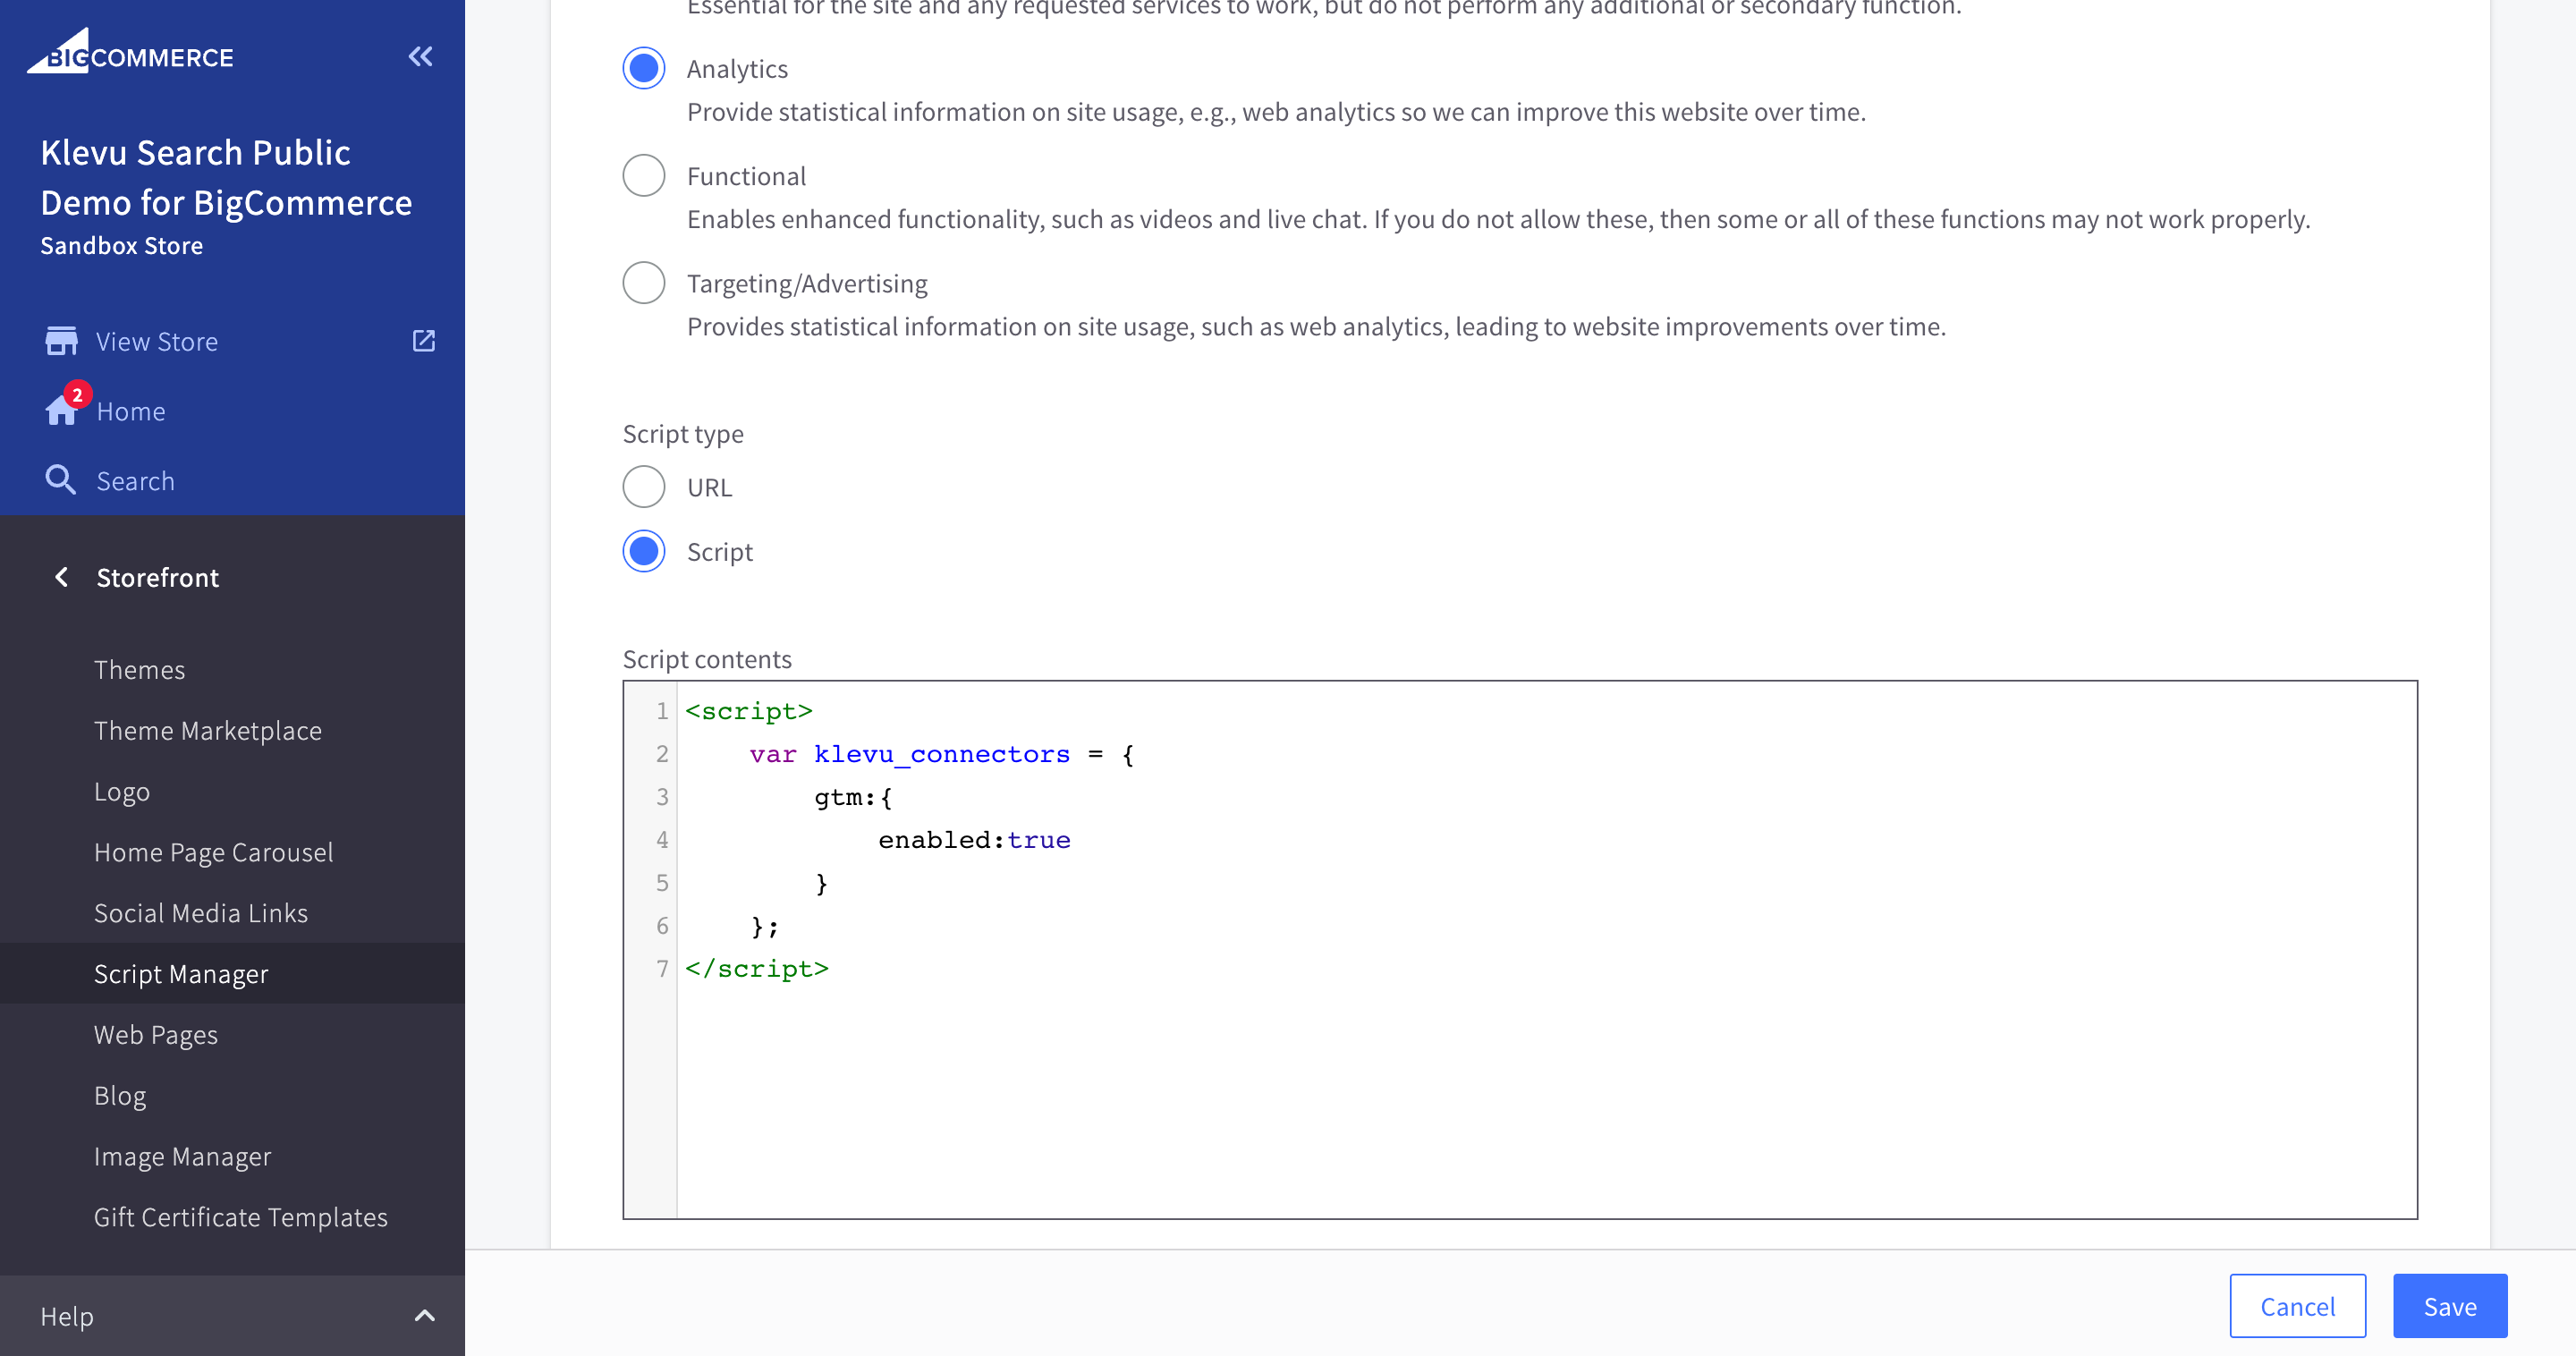Click the Search magnifier icon
Viewport: 2576px width, 1356px height.
click(x=60, y=480)
